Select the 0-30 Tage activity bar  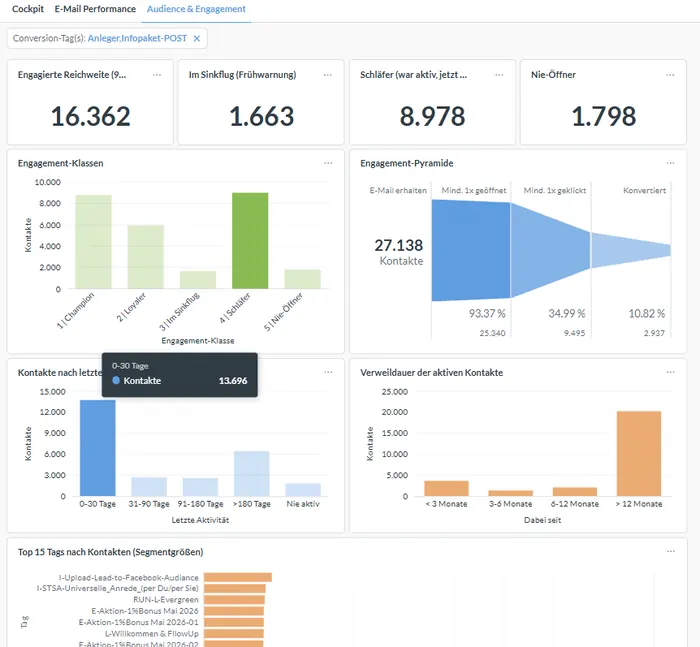point(97,448)
